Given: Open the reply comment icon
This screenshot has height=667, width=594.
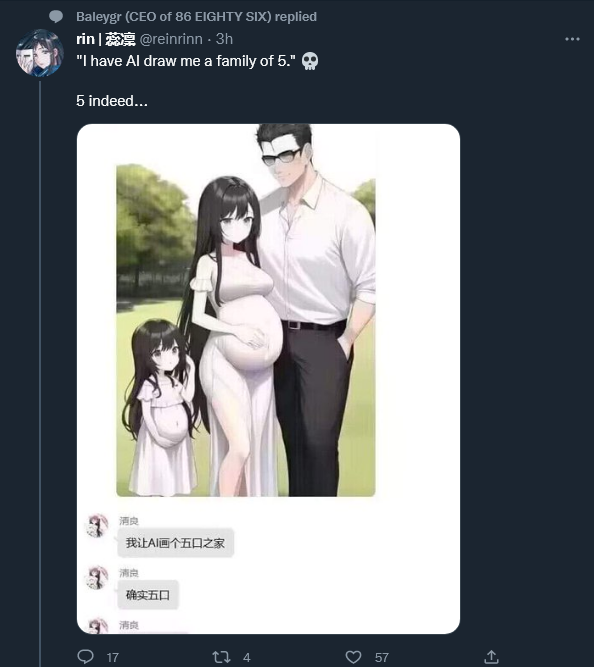Looking at the screenshot, I should (85, 656).
